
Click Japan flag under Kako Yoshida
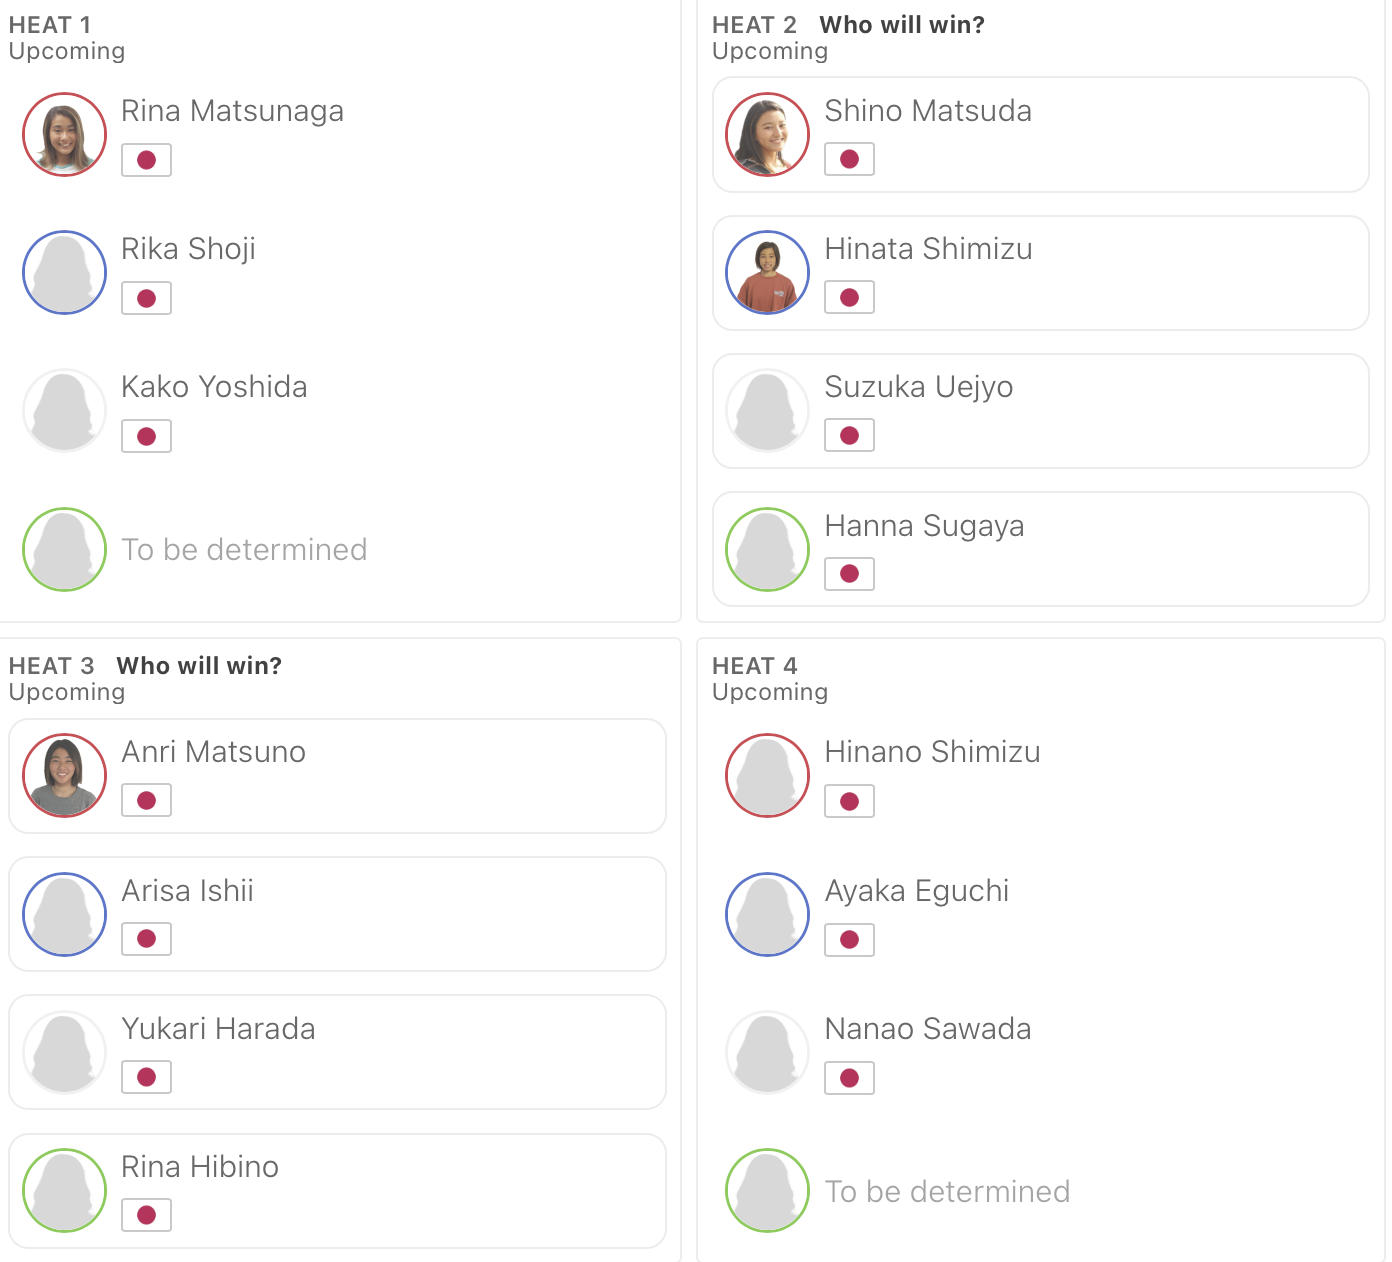tap(147, 436)
